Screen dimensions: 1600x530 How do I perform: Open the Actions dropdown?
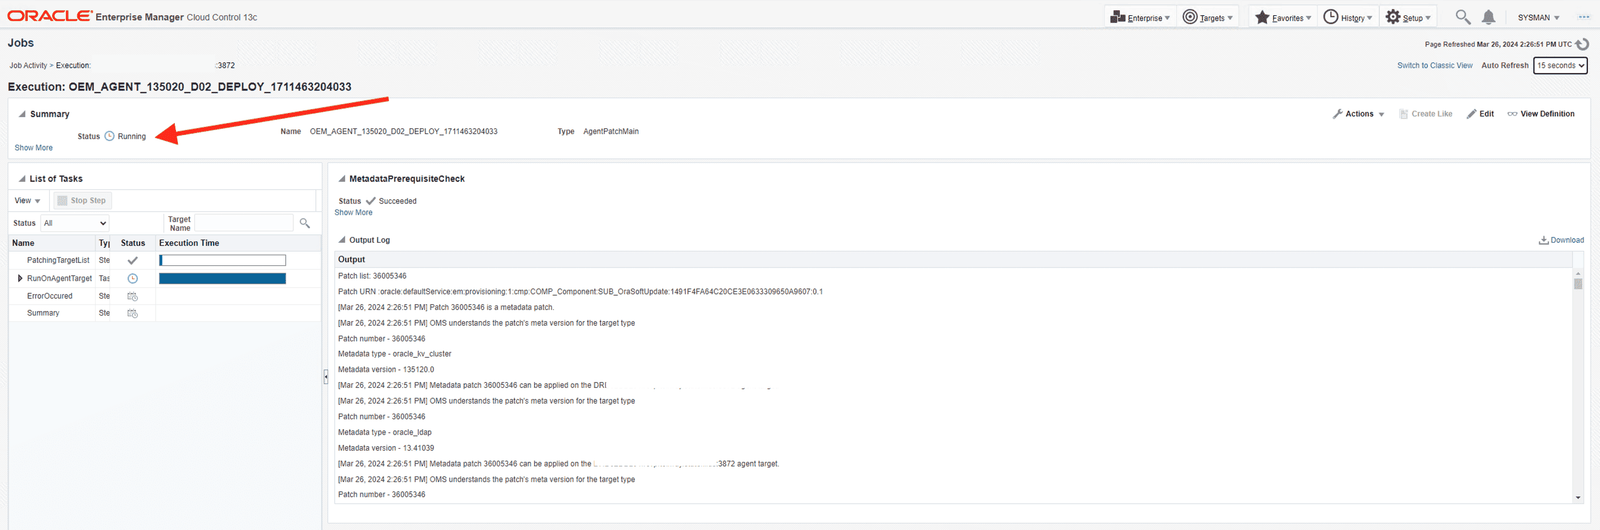1359,114
